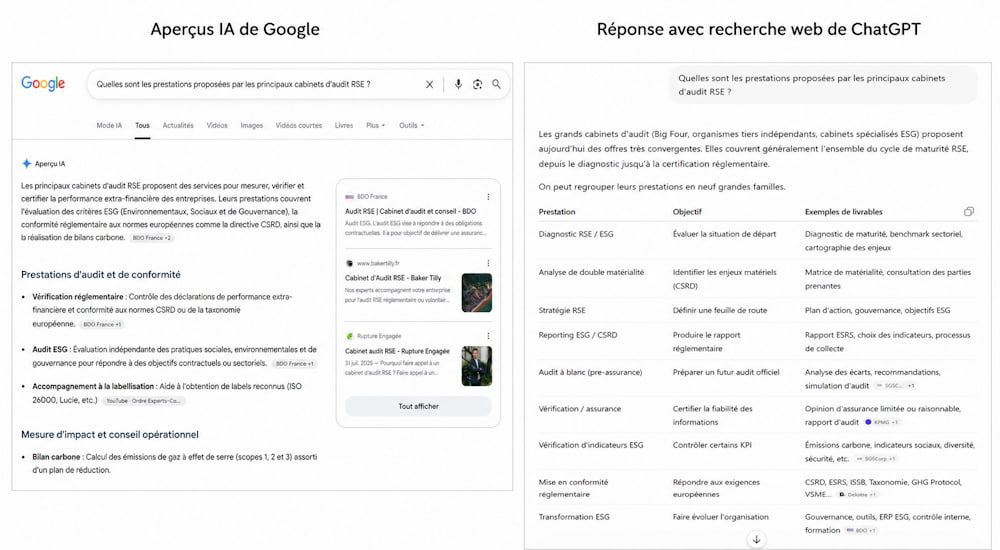
Task: Click the ChatGPT user question bubble
Action: coord(823,85)
